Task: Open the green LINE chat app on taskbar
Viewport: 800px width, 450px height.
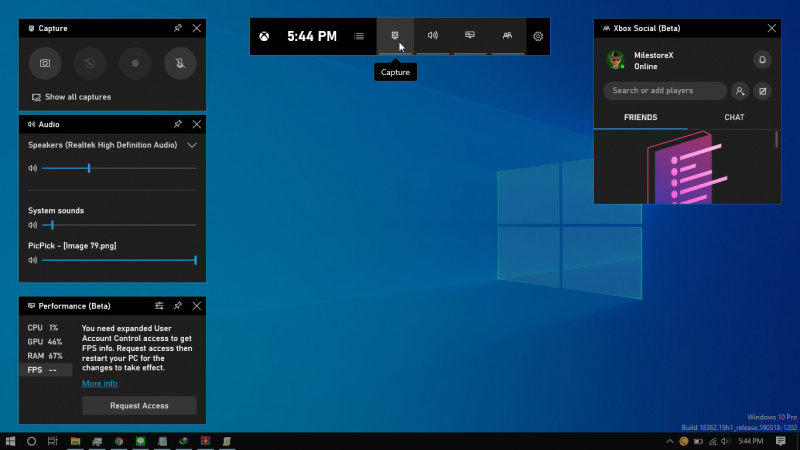Action: point(140,441)
